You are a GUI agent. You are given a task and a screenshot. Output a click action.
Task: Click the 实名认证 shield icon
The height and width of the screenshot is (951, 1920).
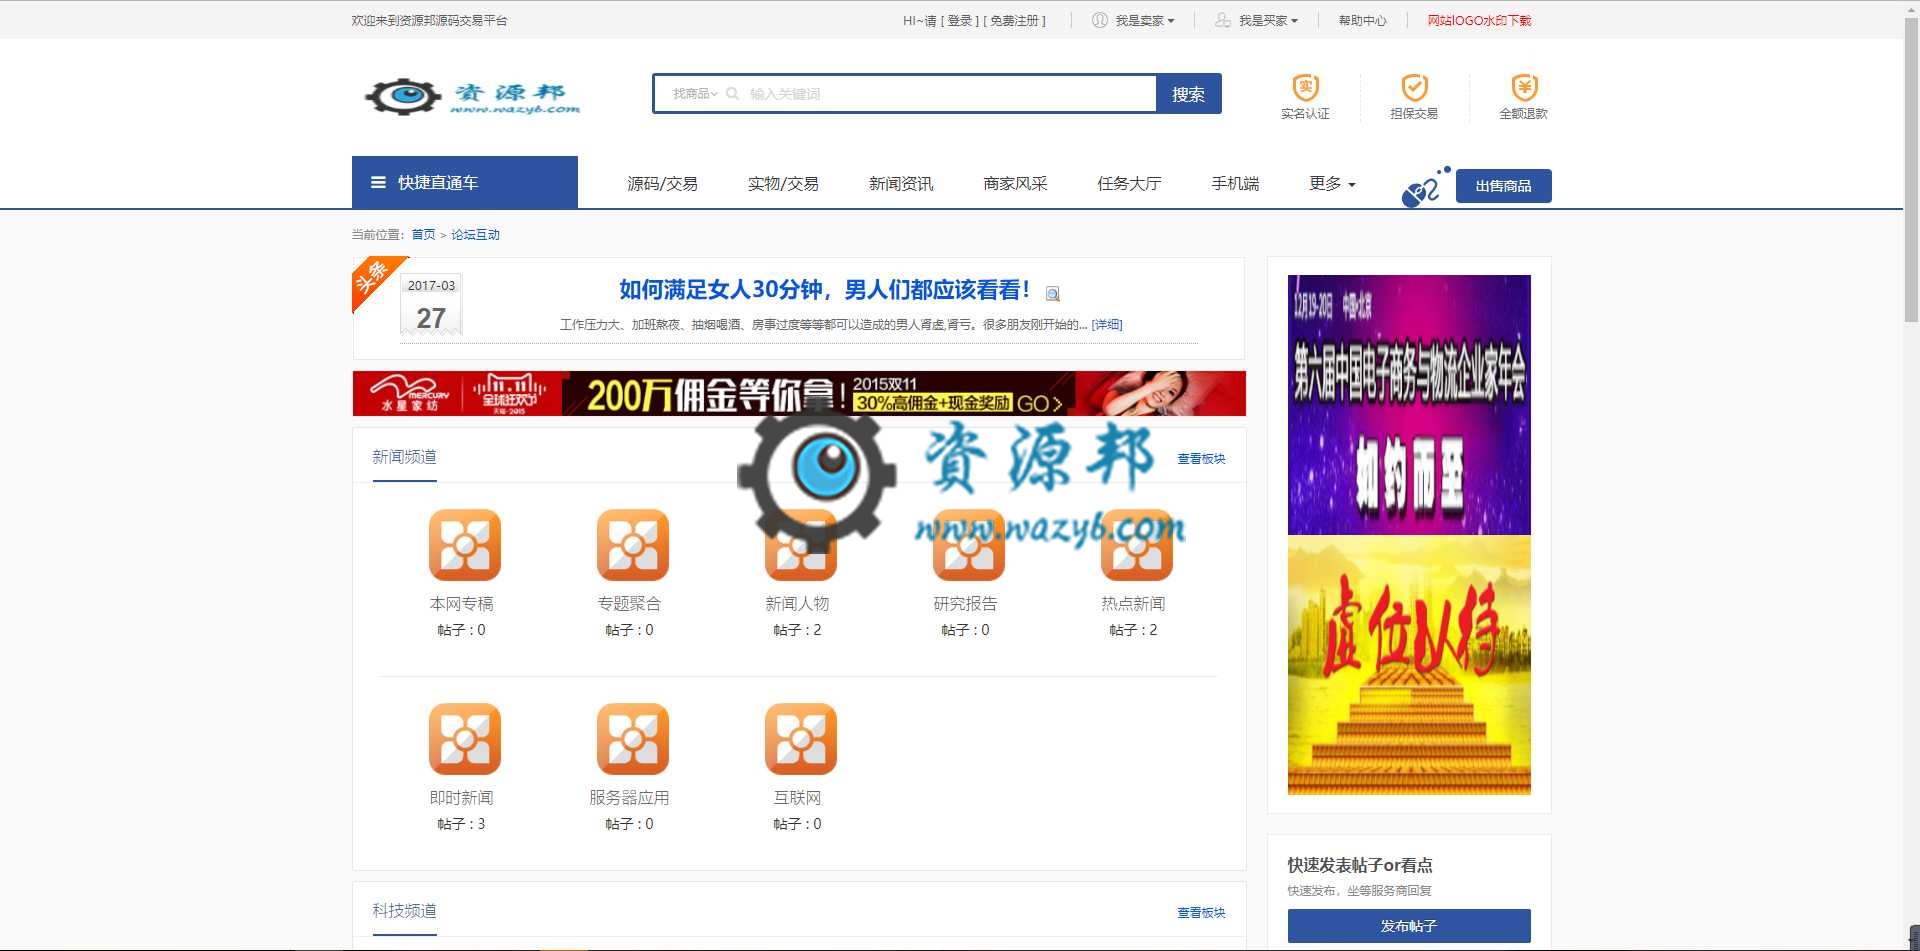click(x=1305, y=87)
